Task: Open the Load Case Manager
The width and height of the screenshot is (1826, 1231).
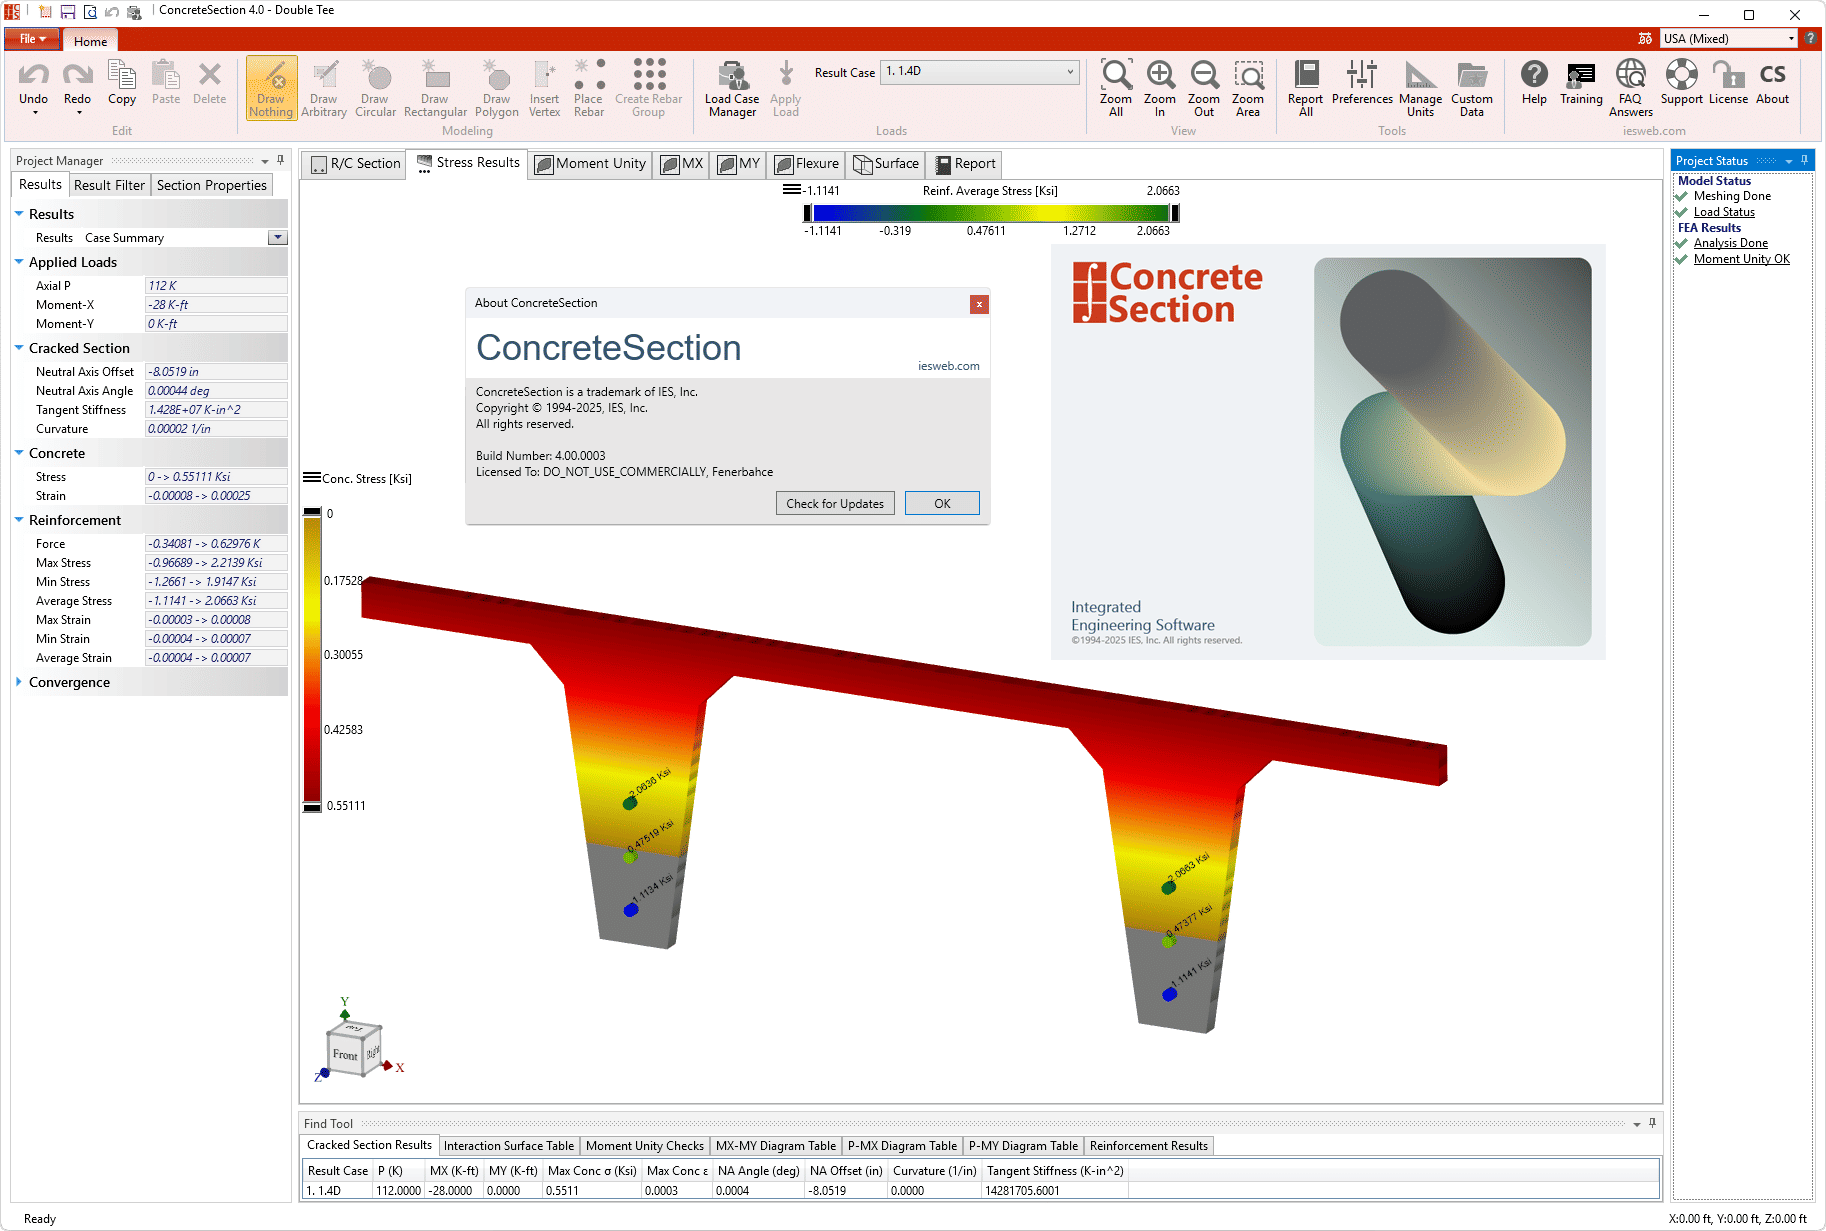Action: [731, 89]
